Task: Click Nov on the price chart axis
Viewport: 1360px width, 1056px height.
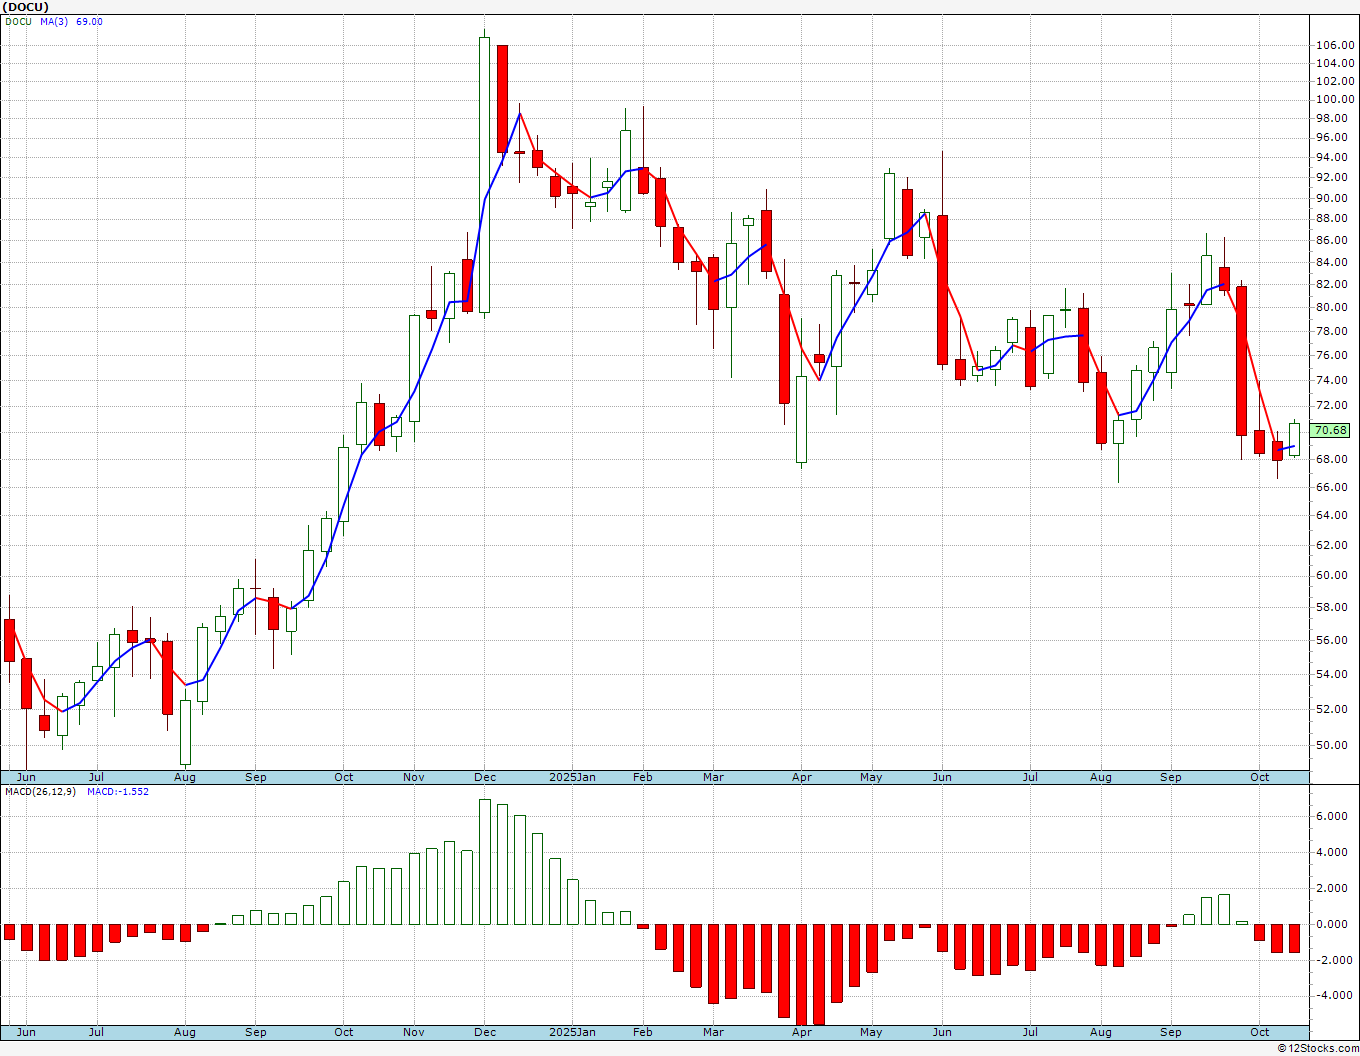Action: [x=414, y=777]
